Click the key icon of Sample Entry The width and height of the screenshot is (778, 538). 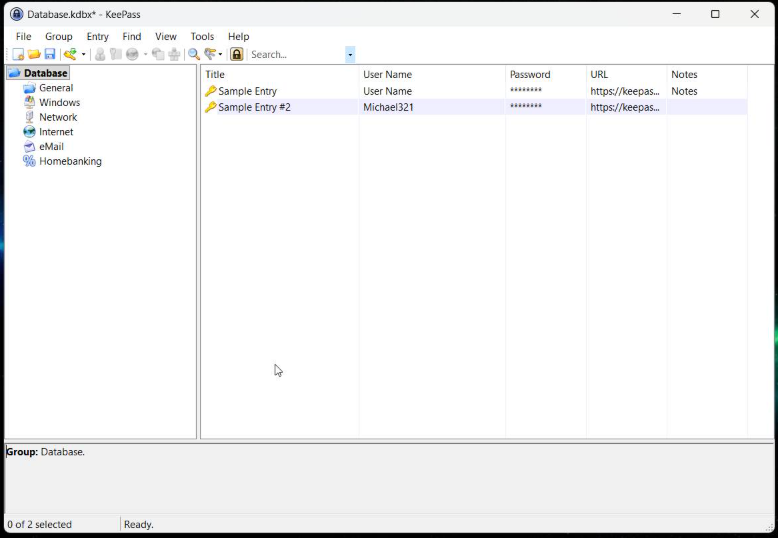pos(210,91)
